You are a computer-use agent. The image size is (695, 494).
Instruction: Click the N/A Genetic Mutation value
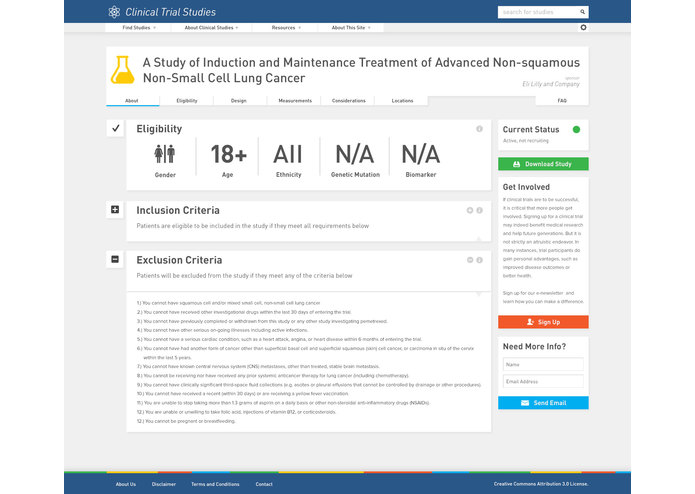tap(355, 154)
